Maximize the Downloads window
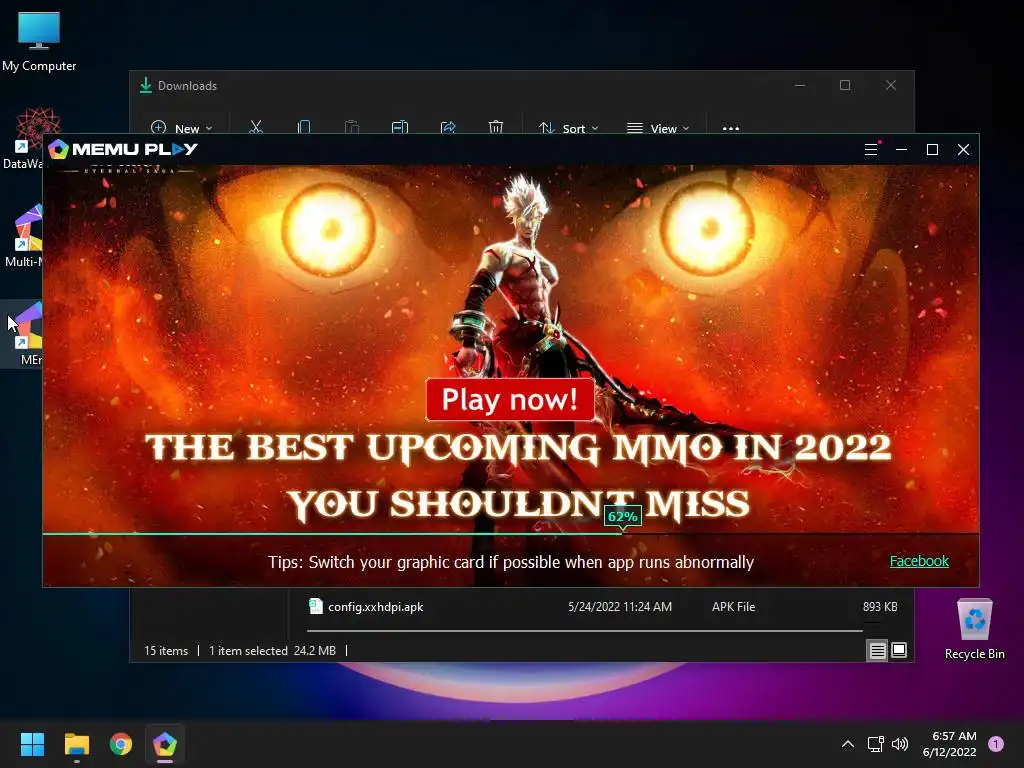 [x=845, y=86]
